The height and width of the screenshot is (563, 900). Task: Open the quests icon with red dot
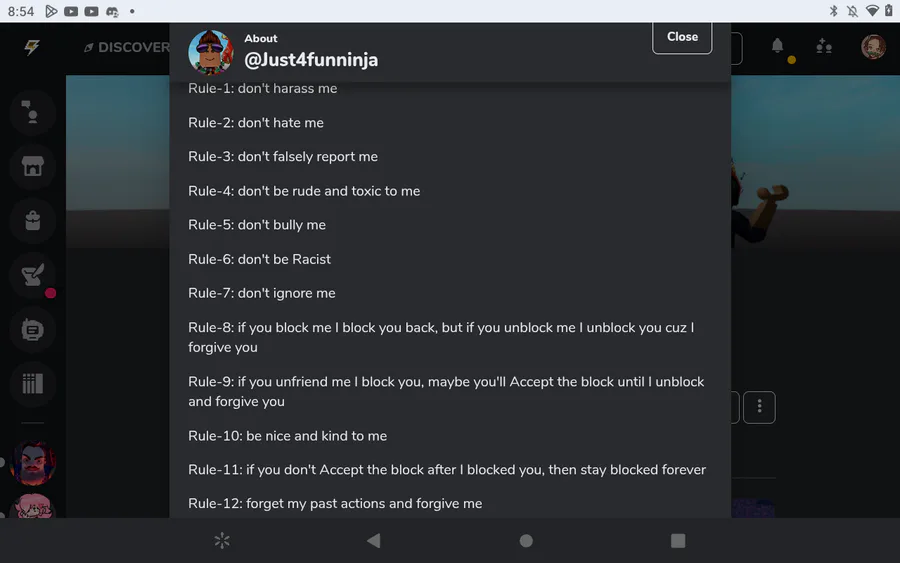click(x=32, y=275)
